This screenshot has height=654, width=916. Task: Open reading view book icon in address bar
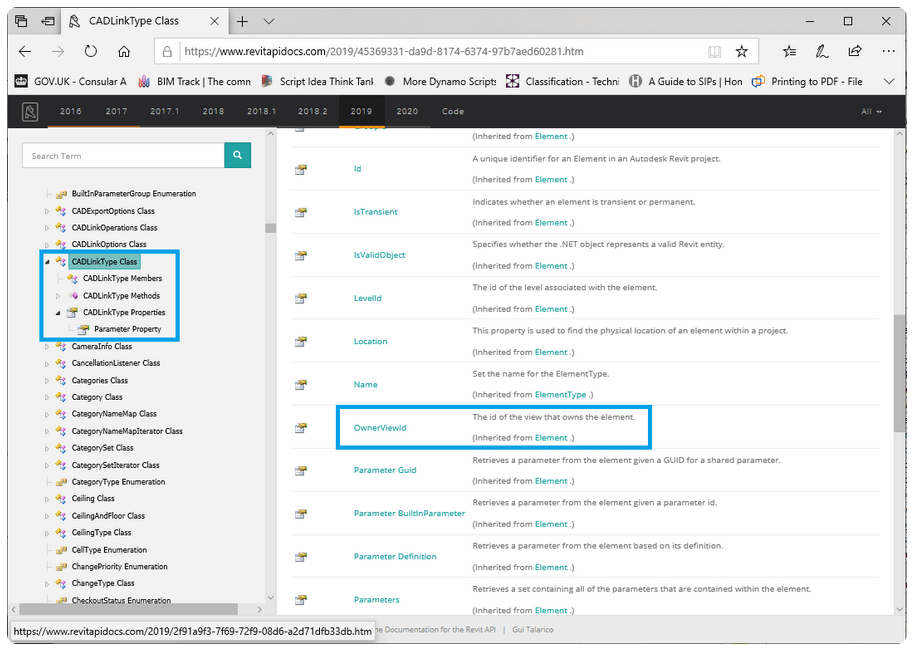714,51
